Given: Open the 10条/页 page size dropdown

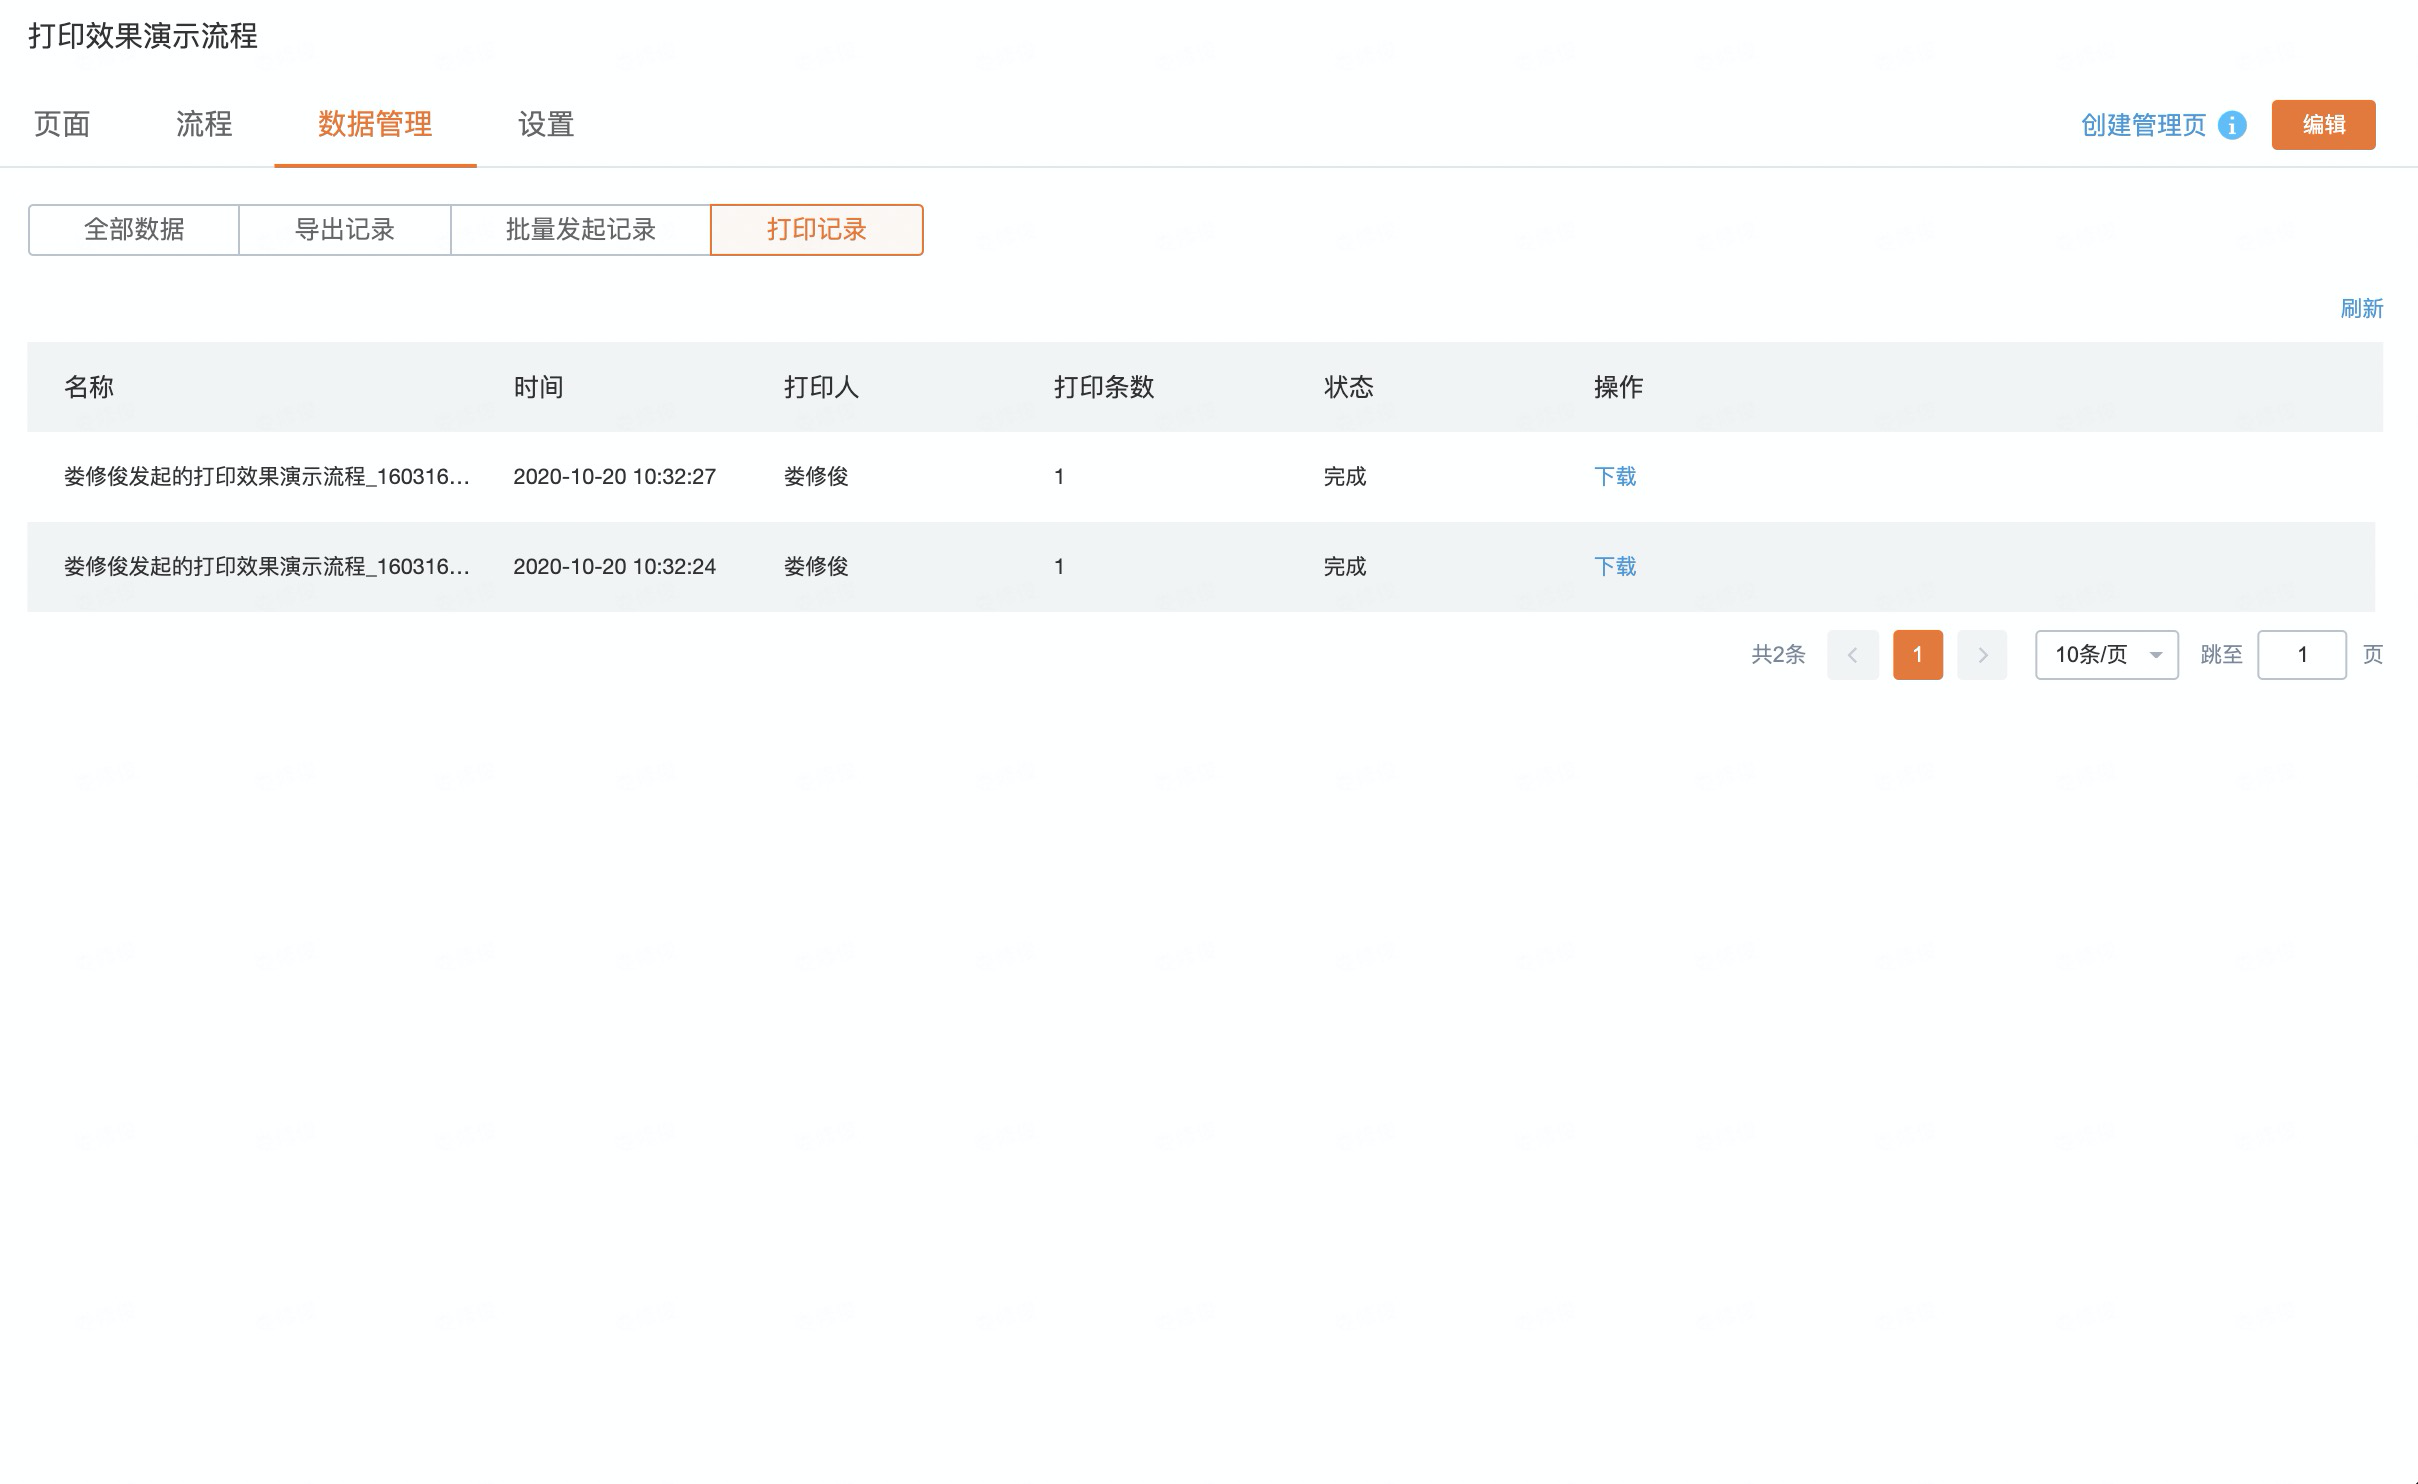Looking at the screenshot, I should pyautogui.click(x=2106, y=655).
